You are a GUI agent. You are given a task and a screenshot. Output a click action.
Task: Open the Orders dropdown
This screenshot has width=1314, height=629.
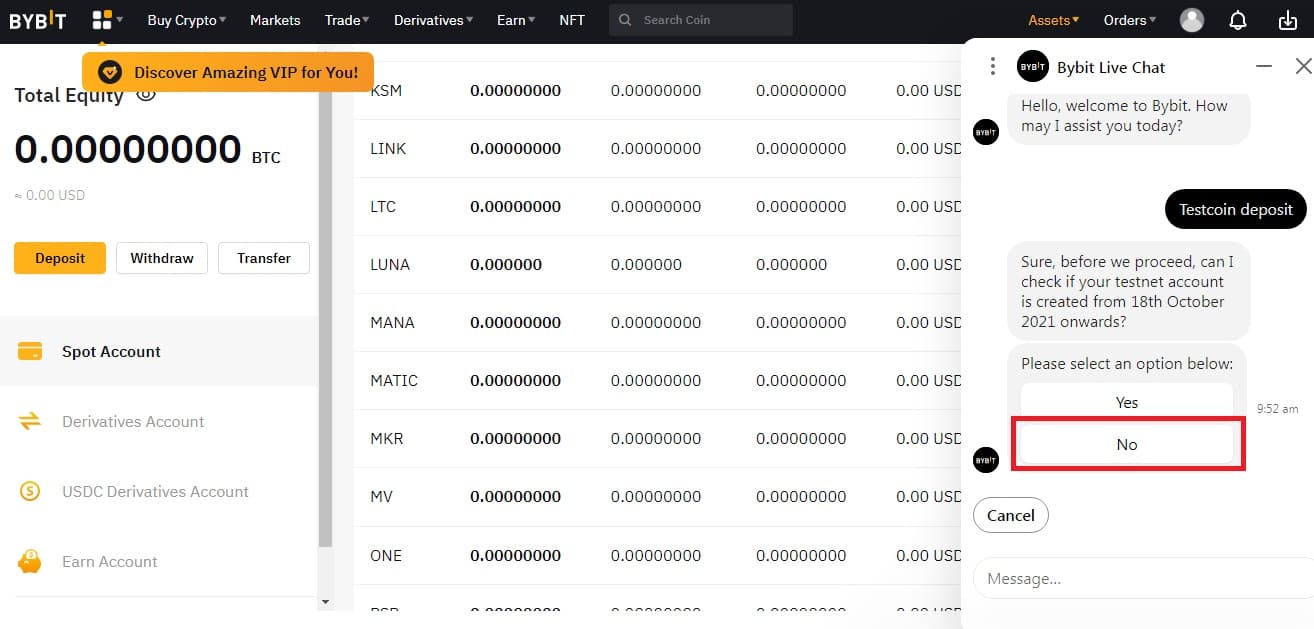[x=1130, y=20]
